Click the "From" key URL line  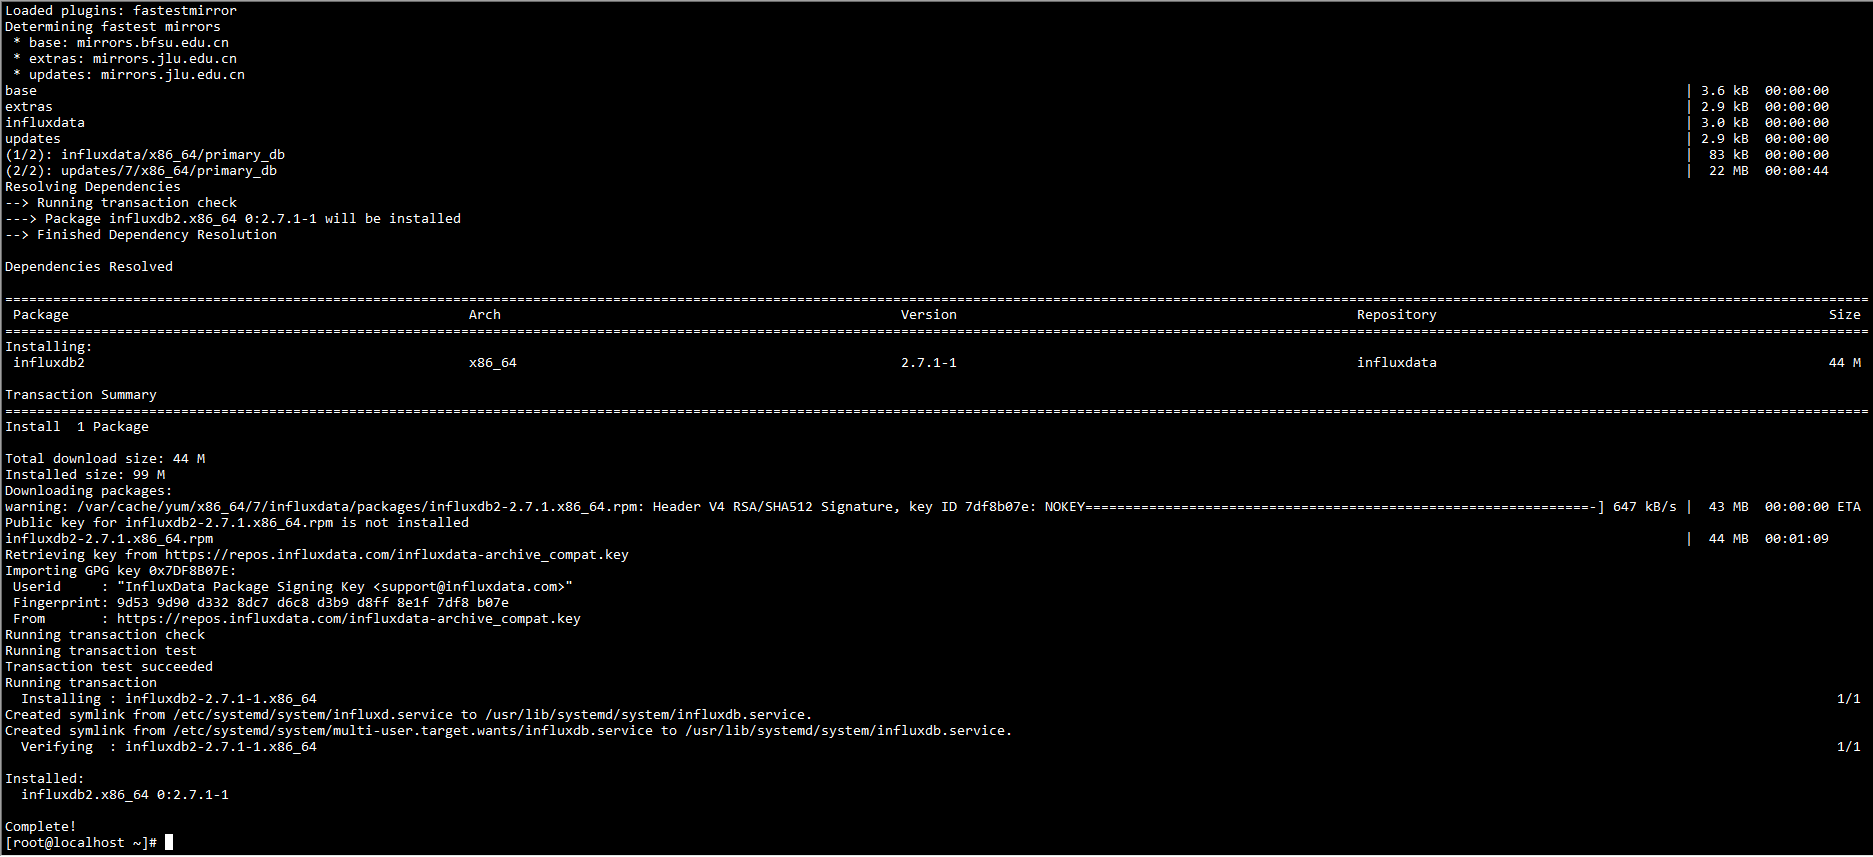(x=297, y=619)
